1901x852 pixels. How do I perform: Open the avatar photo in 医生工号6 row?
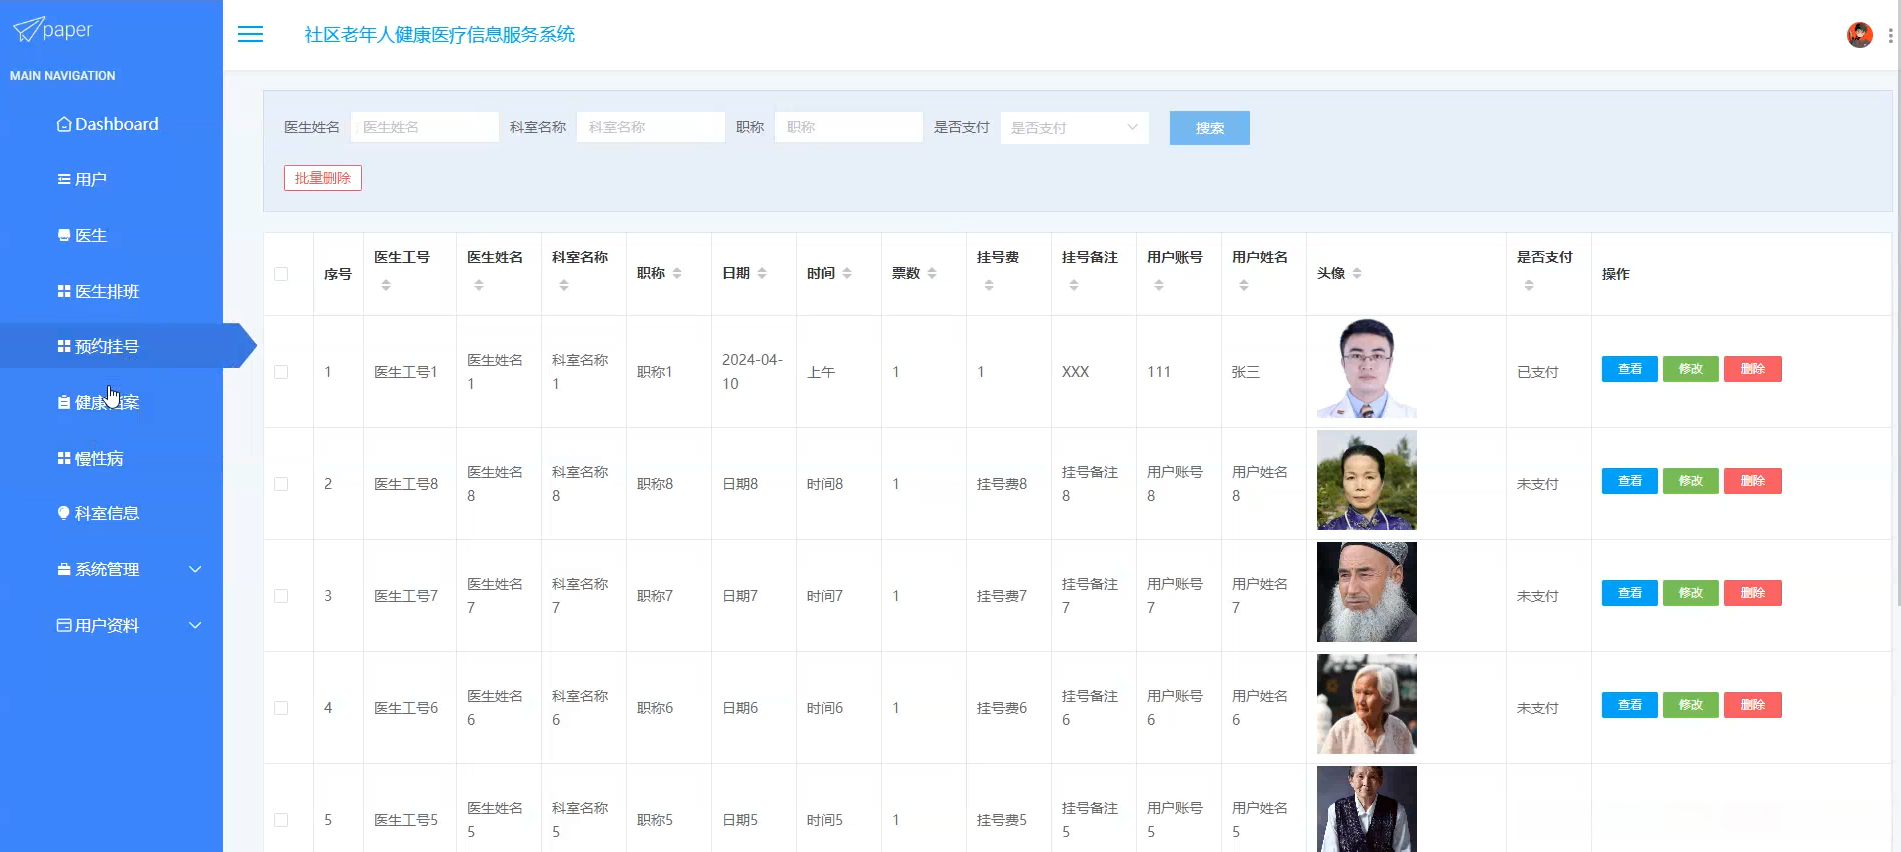(1367, 704)
